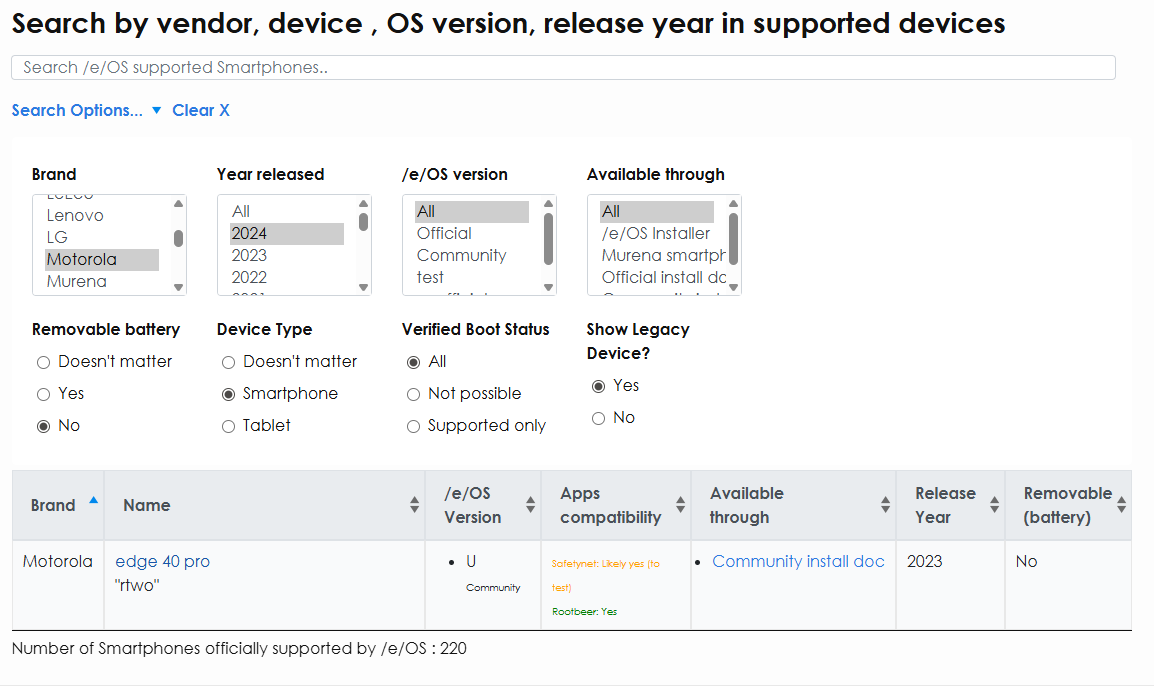1154x686 pixels.
Task: Sort table by Apps compatibility column
Action: 616,505
